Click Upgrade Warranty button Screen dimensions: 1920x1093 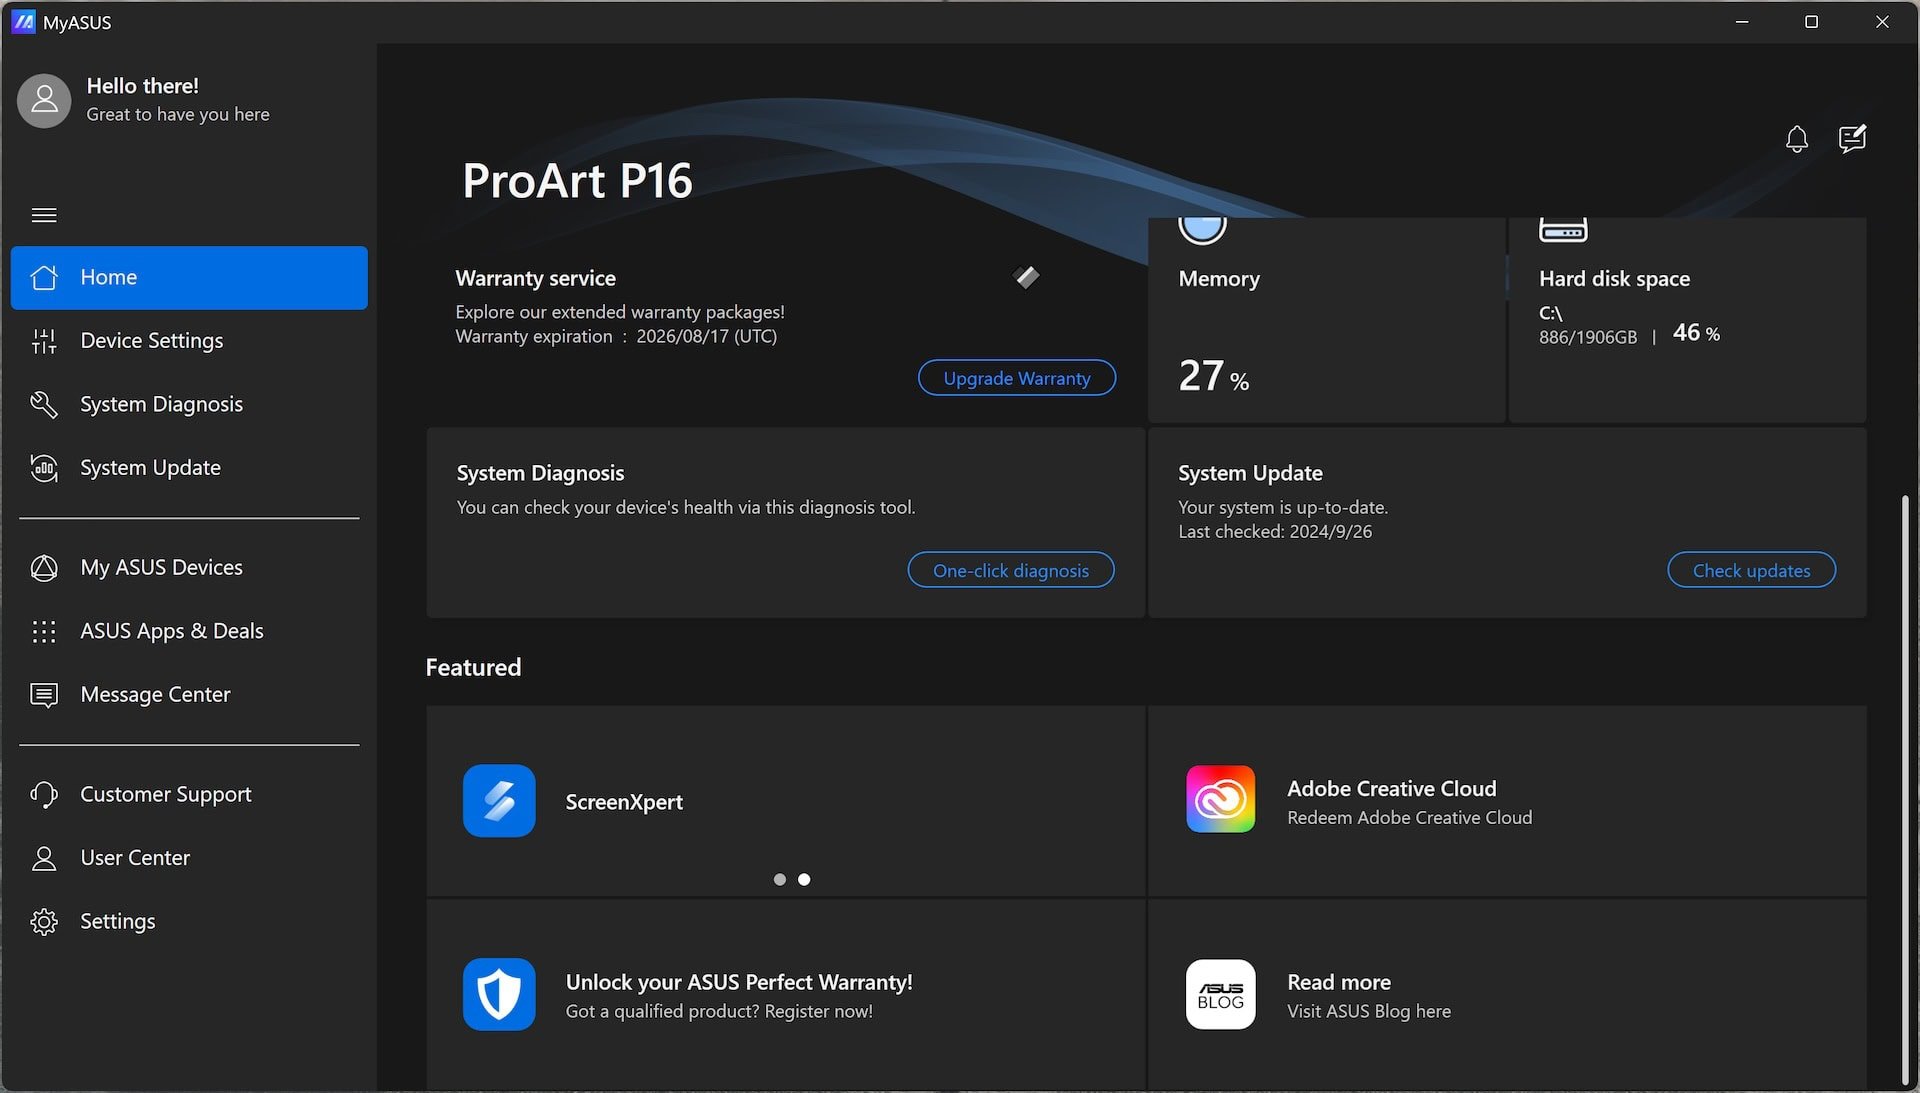point(1017,378)
